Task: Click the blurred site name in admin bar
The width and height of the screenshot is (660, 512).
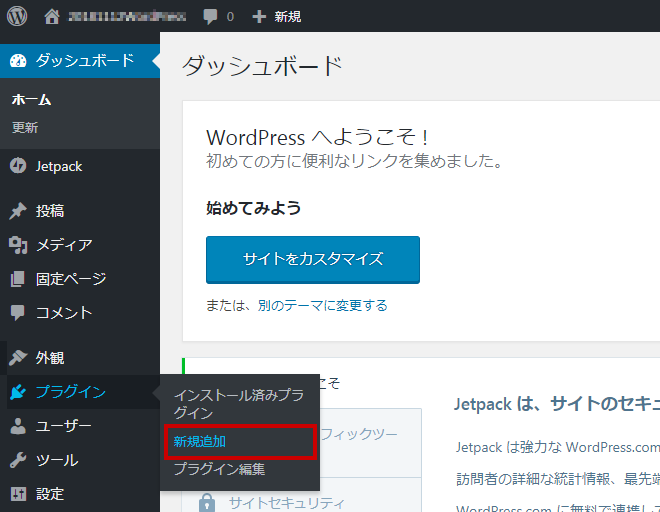Action: click(x=127, y=17)
